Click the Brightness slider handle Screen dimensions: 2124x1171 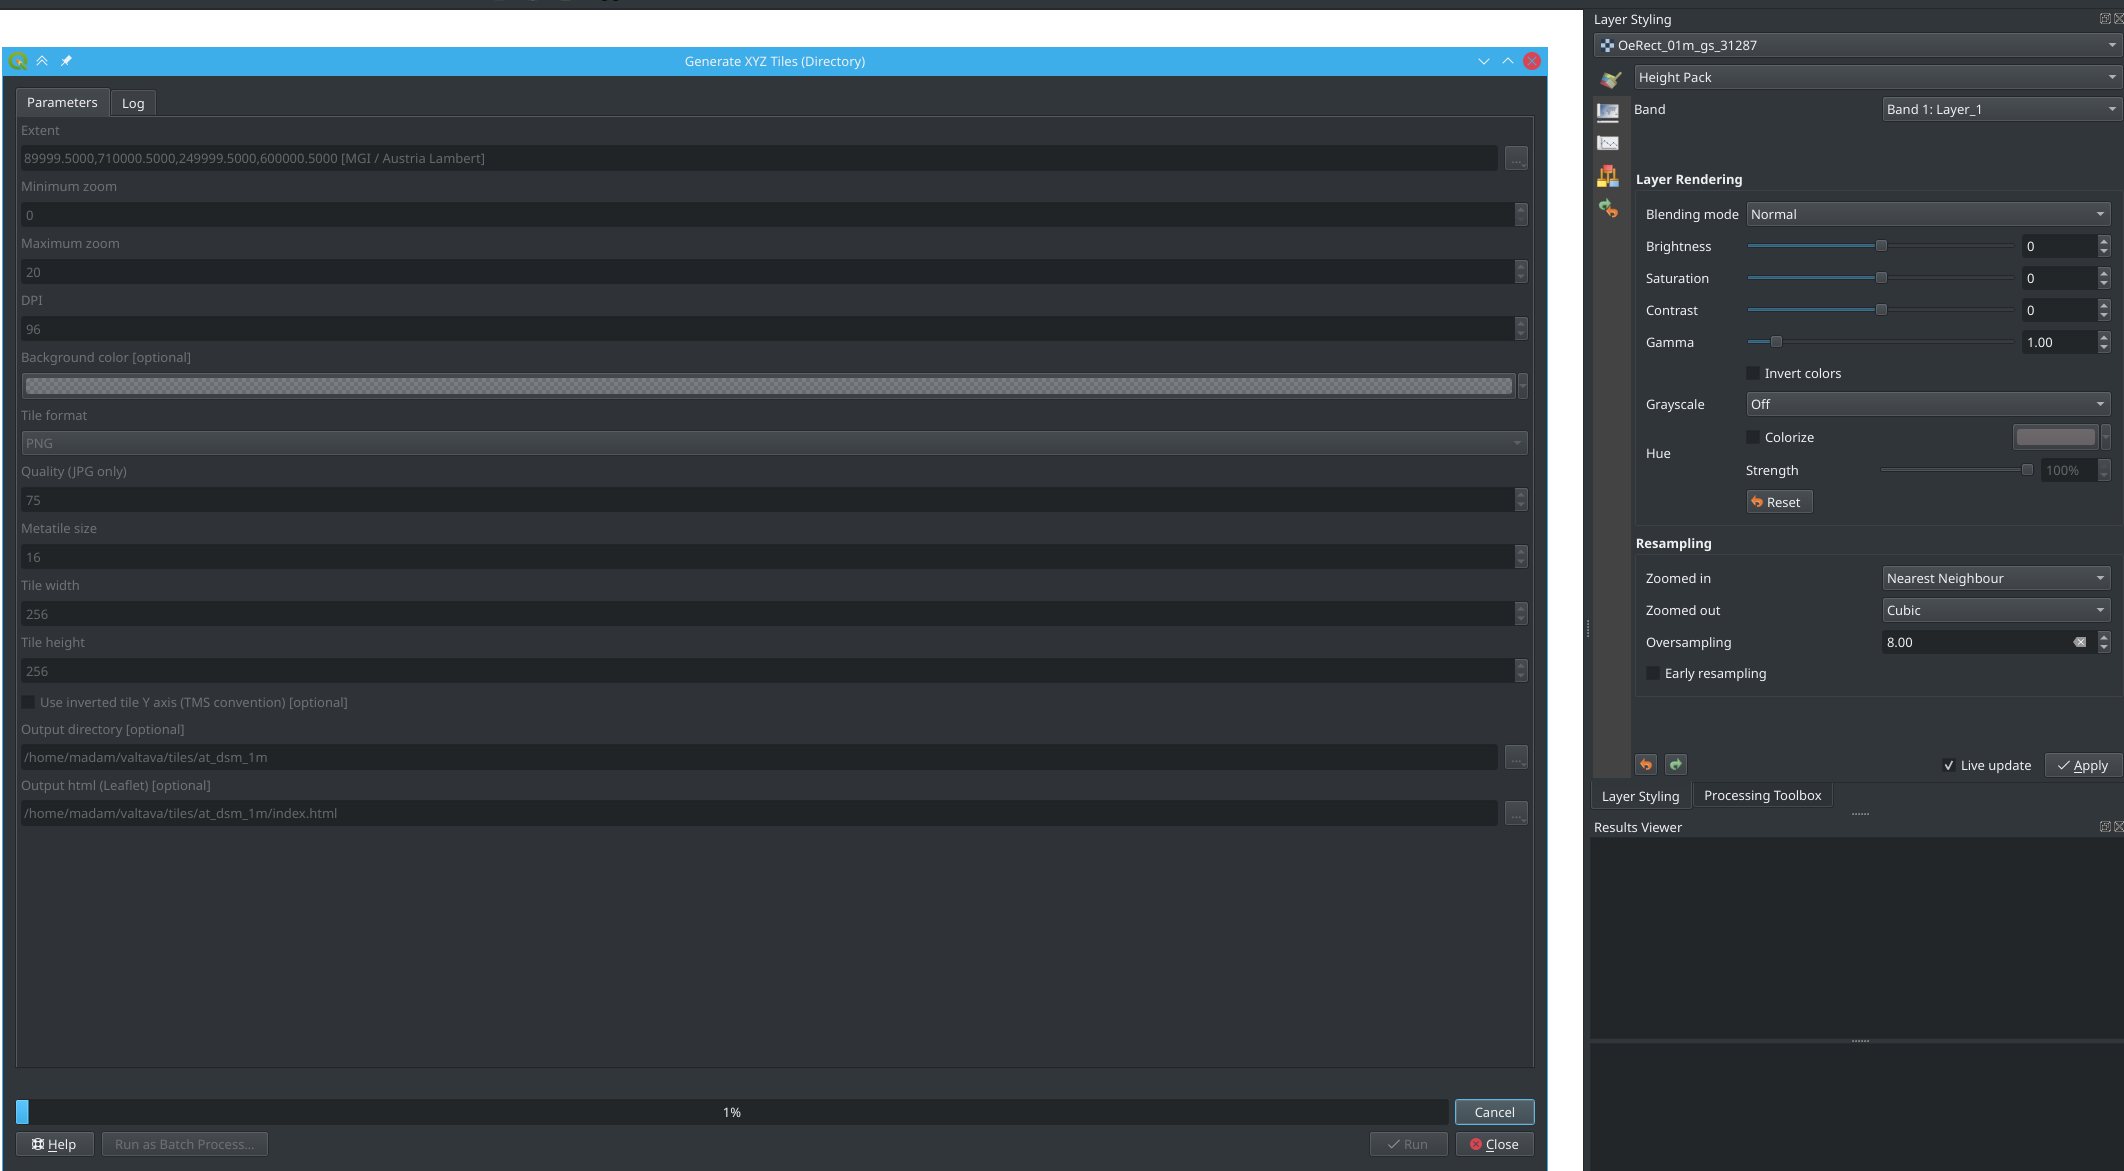tap(1881, 246)
